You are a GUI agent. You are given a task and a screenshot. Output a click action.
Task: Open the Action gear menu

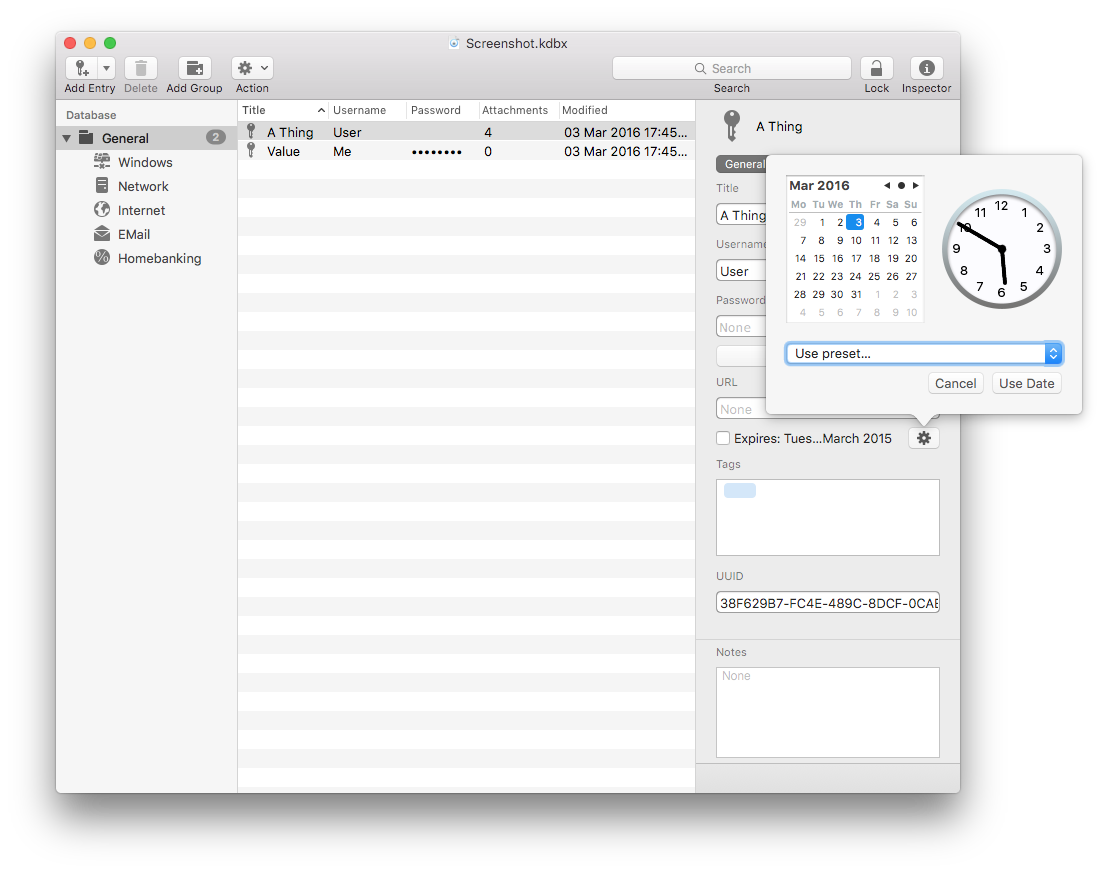252,68
